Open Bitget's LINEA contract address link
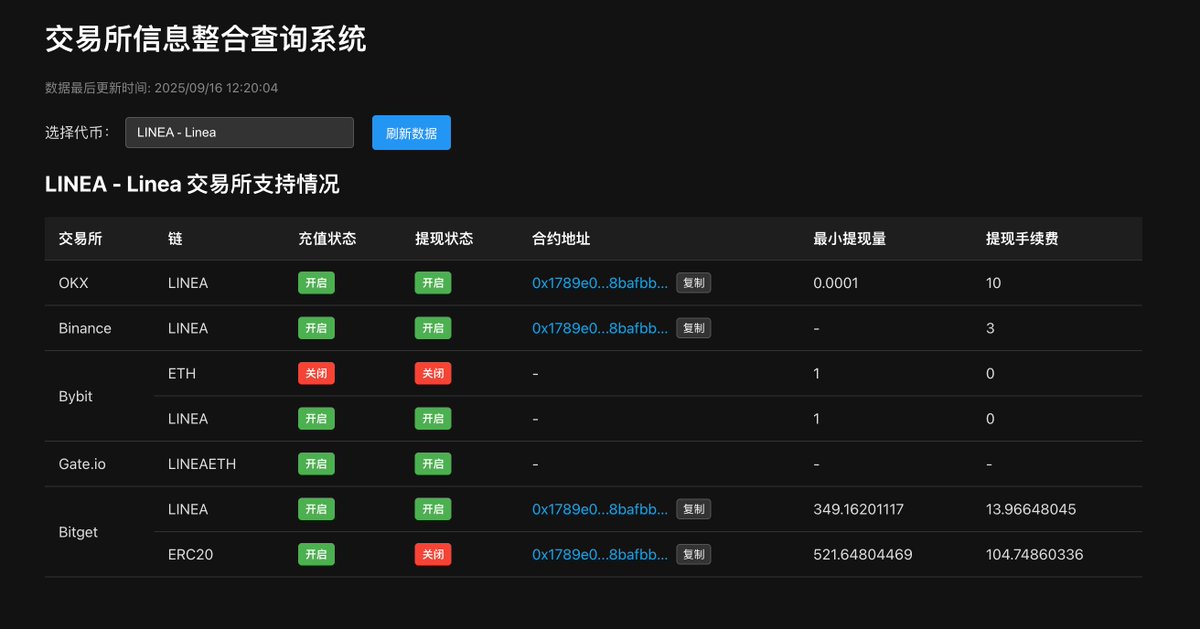This screenshot has height=629, width=1200. pyautogui.click(x=599, y=509)
